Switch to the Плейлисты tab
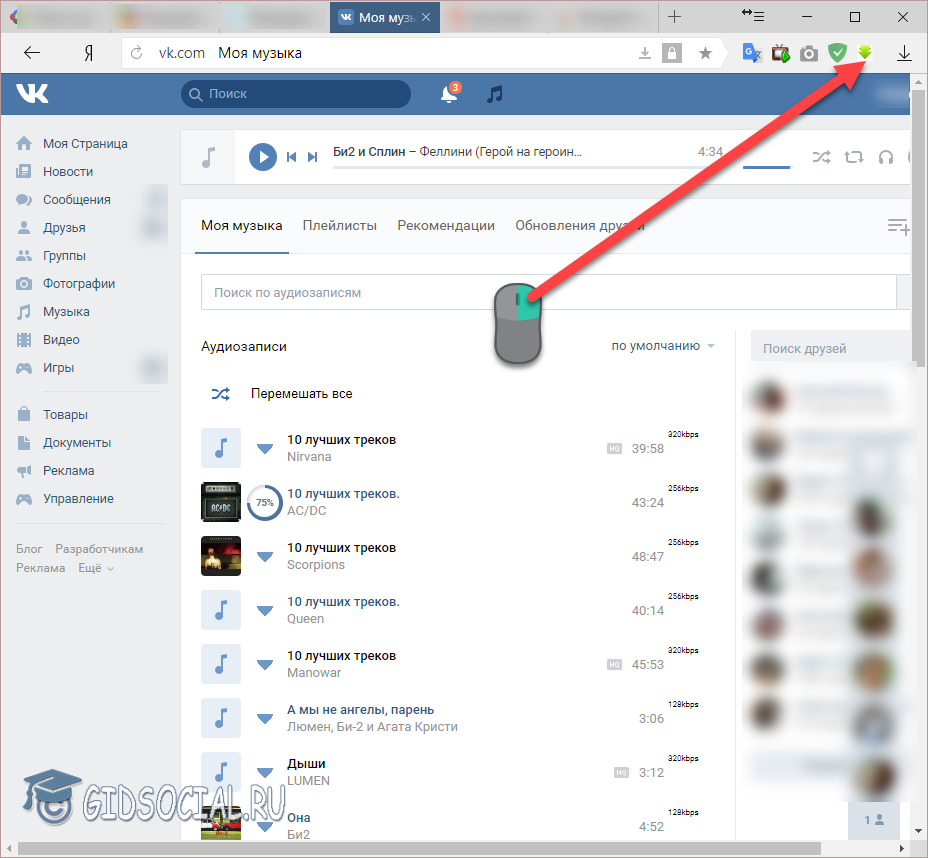This screenshot has height=858, width=928. coord(340,225)
